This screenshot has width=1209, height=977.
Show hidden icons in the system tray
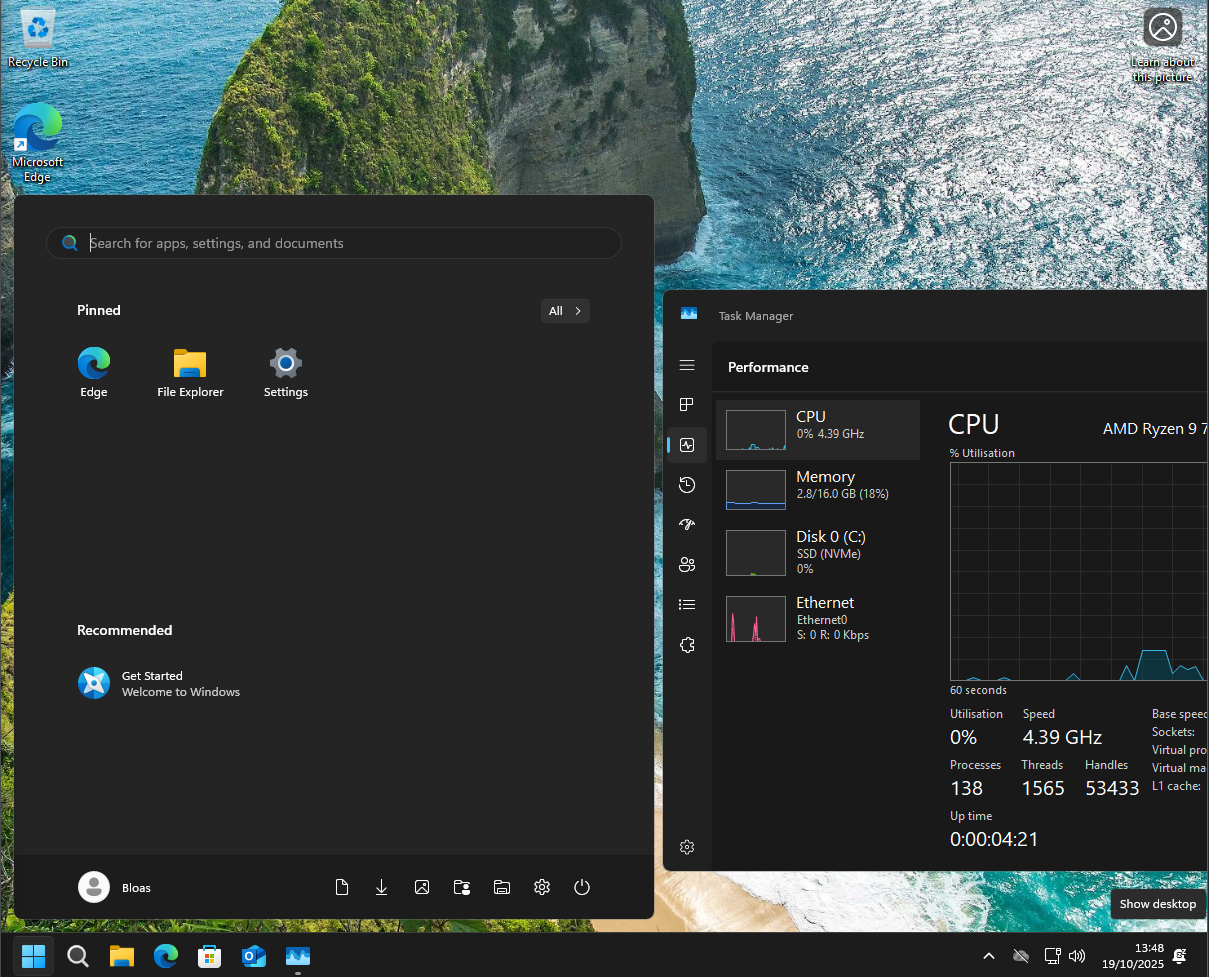pyautogui.click(x=989, y=956)
